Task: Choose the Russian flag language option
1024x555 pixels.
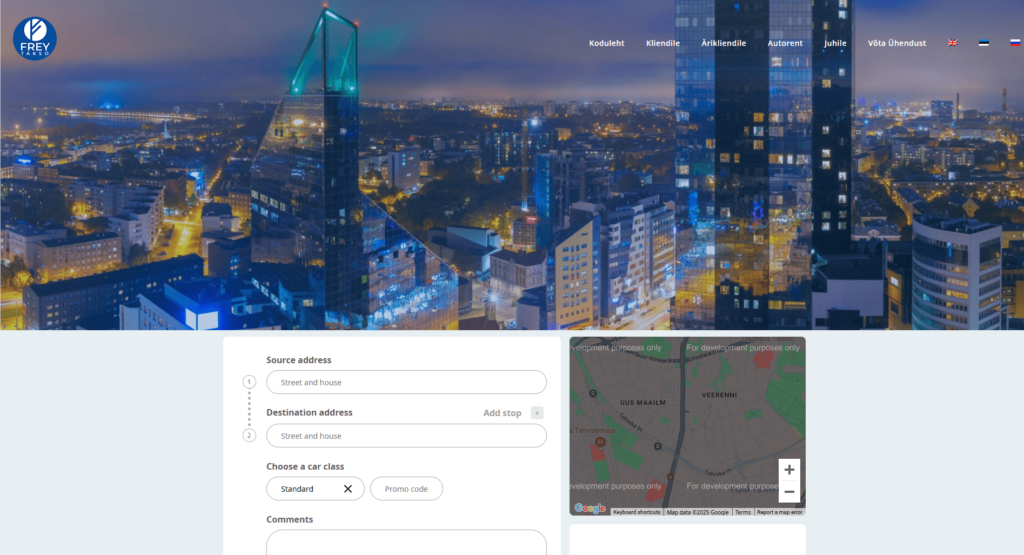Action: click(1014, 43)
